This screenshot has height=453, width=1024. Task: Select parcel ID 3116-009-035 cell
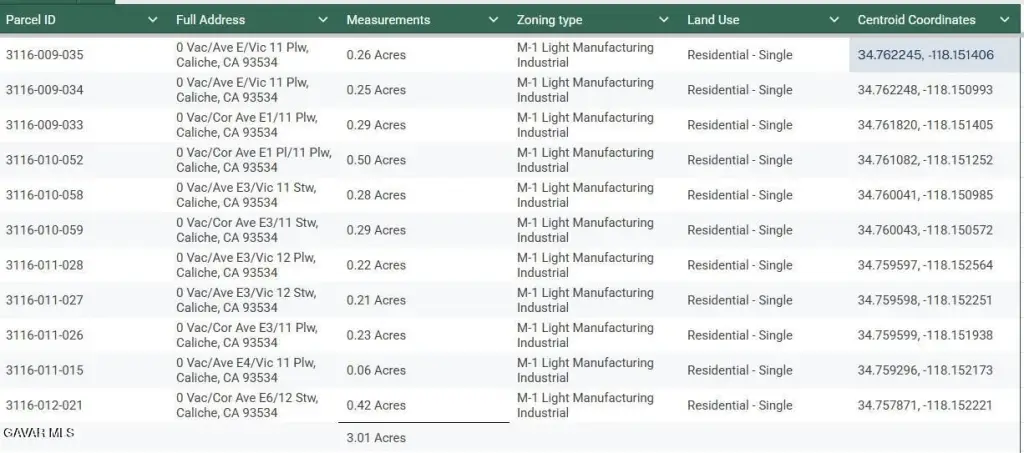[45, 55]
